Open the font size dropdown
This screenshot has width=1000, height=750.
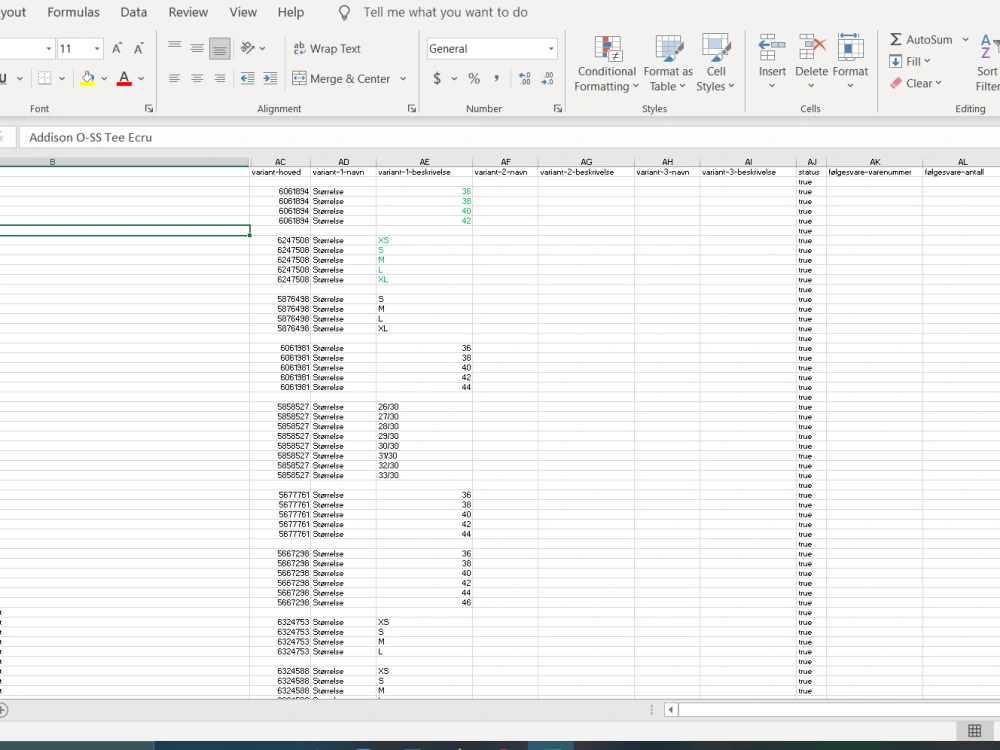pos(96,47)
